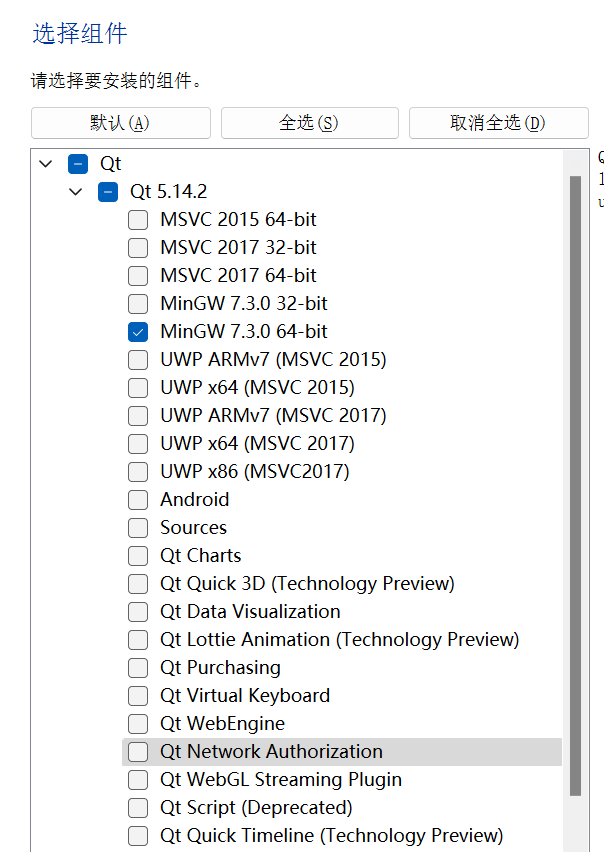
Task: Check UWP x64 (MSVC 2015) checkbox
Action: click(138, 388)
